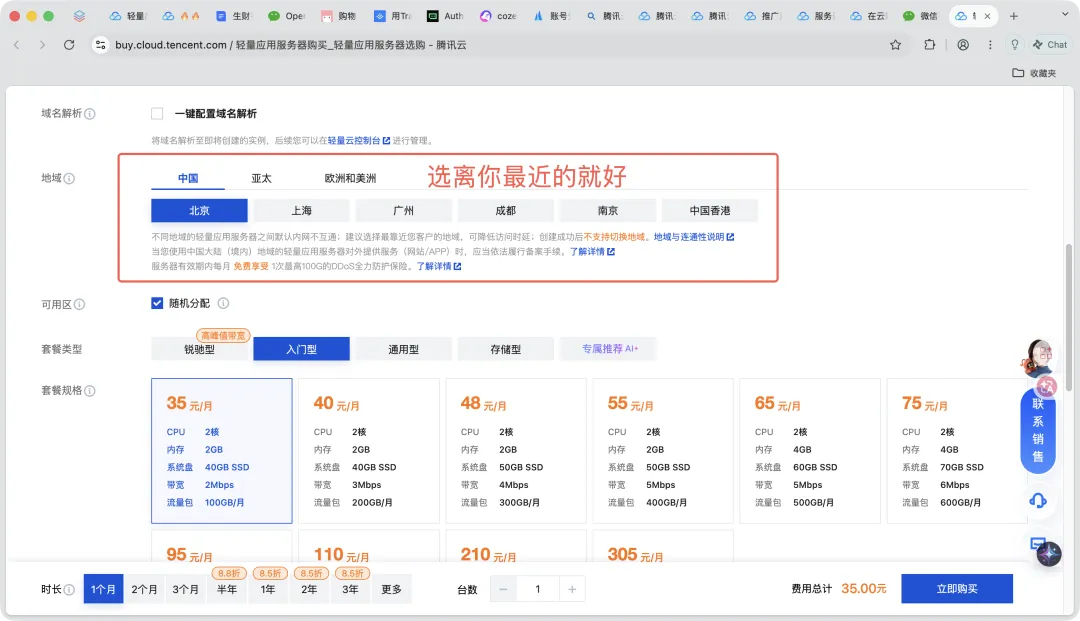Select the 北京 region
Viewport: 1080px width, 621px height.
pyautogui.click(x=199, y=211)
